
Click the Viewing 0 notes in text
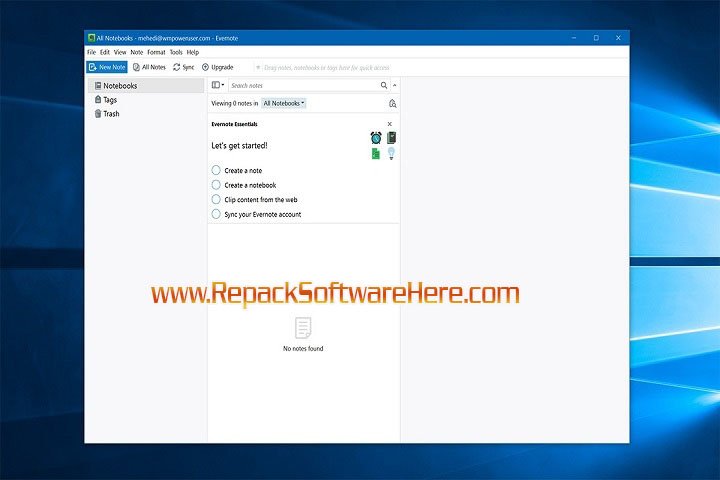pyautogui.click(x=235, y=103)
